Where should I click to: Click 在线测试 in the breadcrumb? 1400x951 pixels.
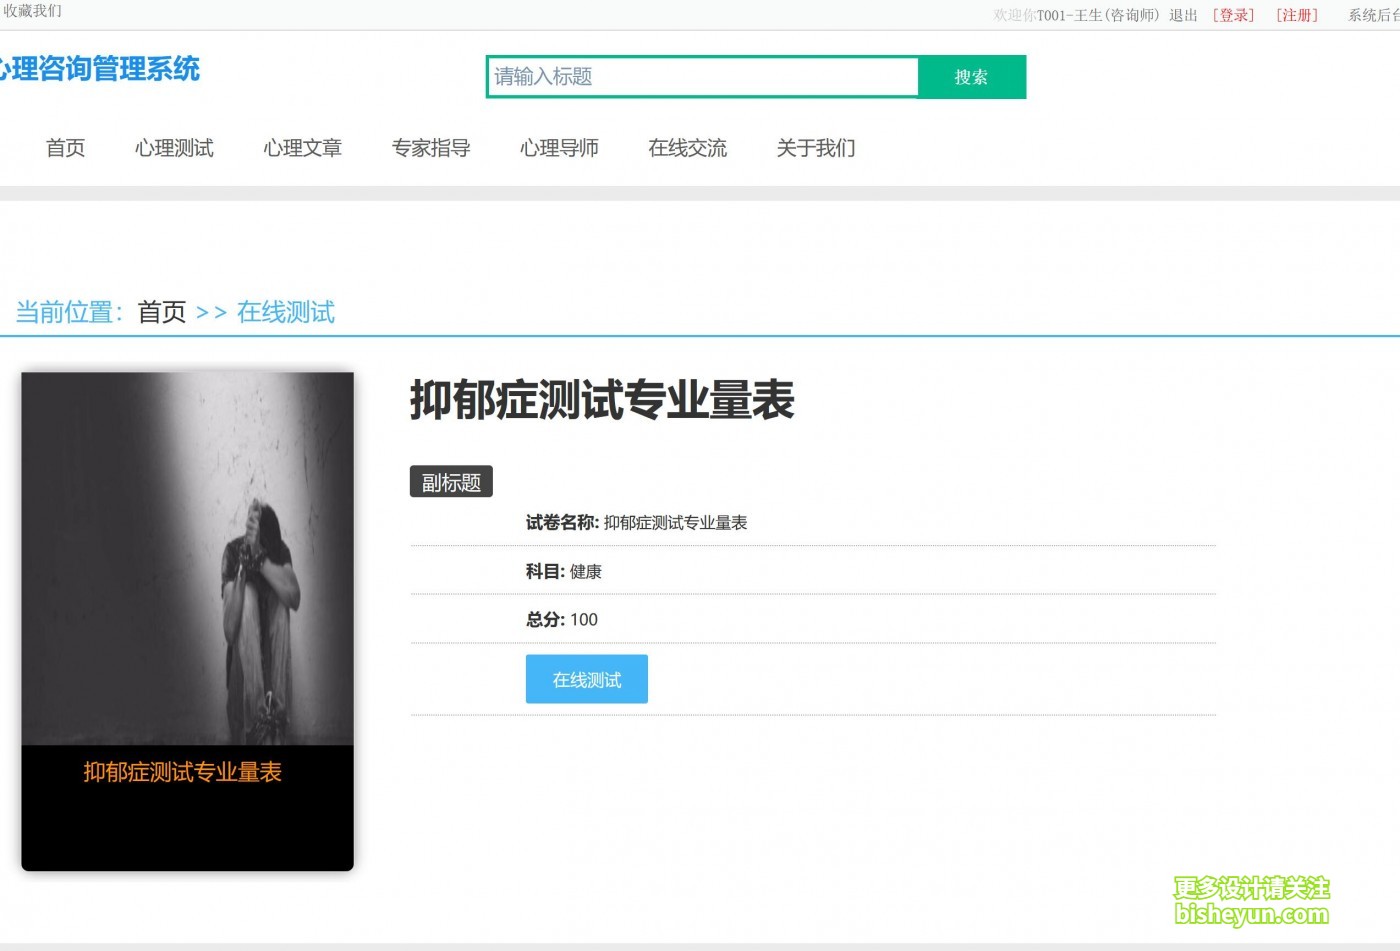286,312
